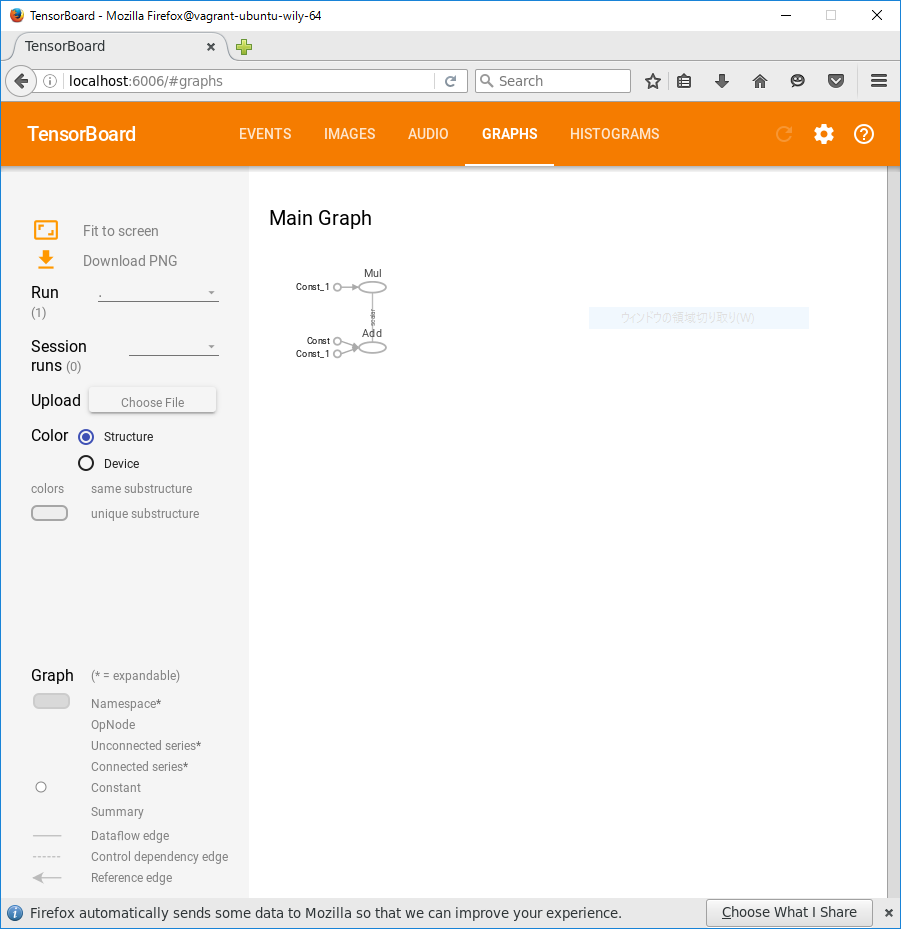Switch to the IMAGES tab
901x929 pixels.
point(350,134)
